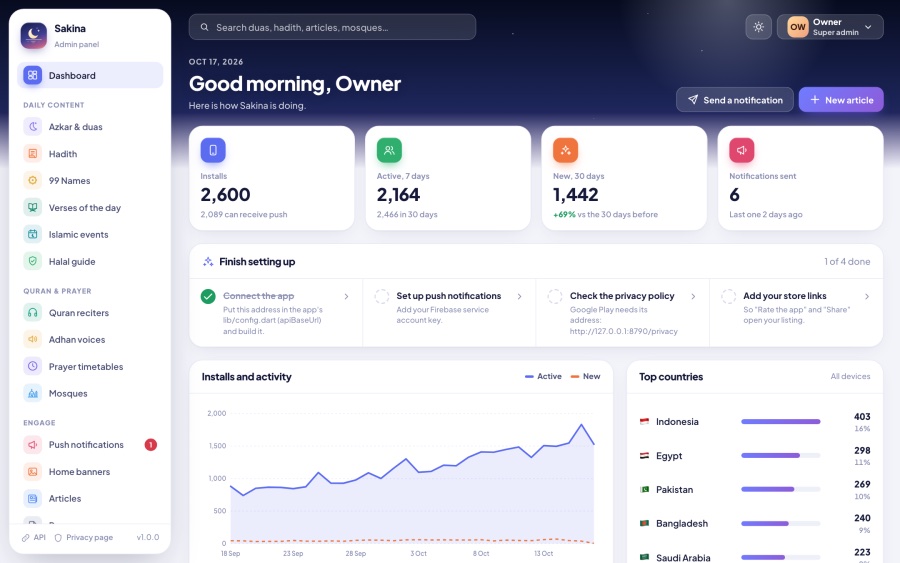
Task: Expand Check the privacy policy chevron
Action: pyautogui.click(x=693, y=297)
